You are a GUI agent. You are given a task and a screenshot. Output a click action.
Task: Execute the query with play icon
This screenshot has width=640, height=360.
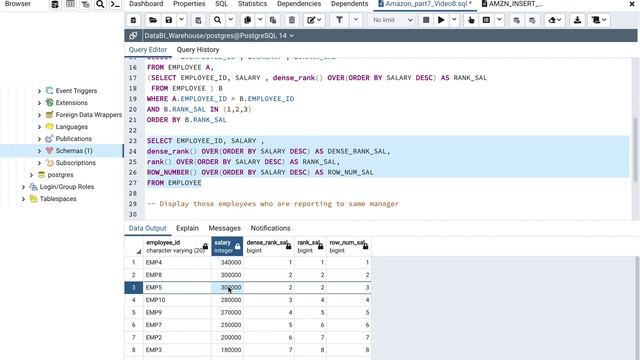point(441,20)
